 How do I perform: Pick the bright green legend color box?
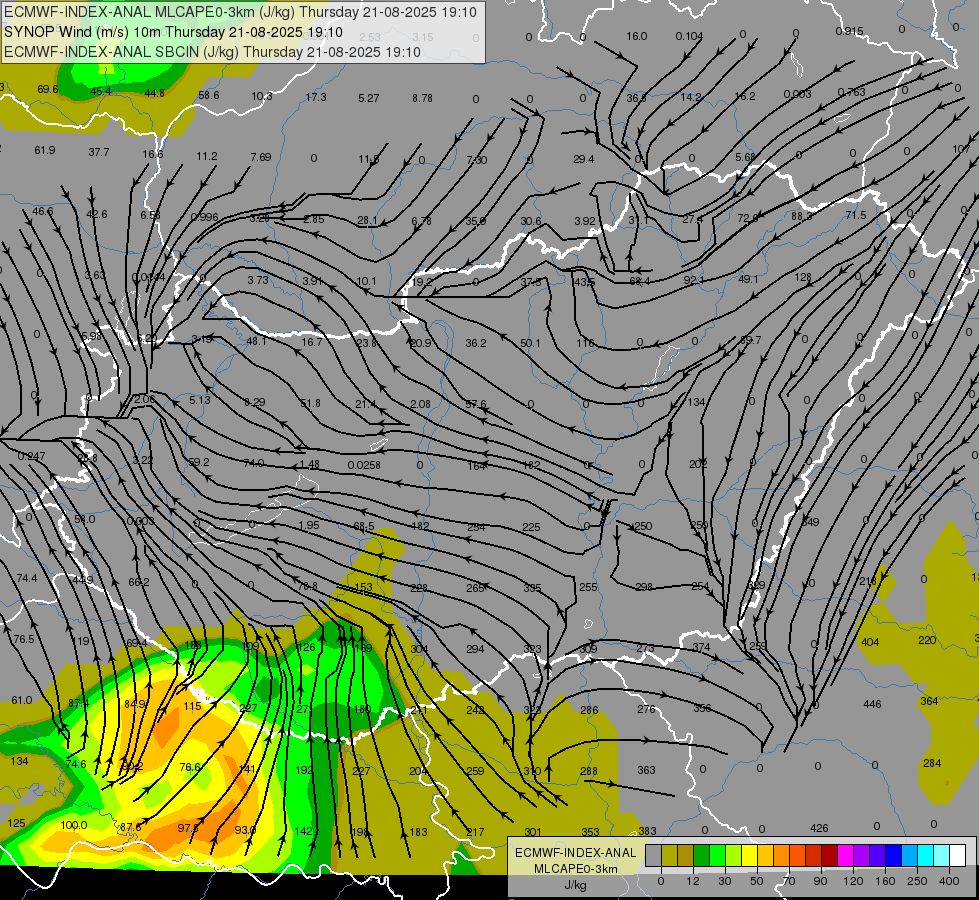click(x=717, y=855)
